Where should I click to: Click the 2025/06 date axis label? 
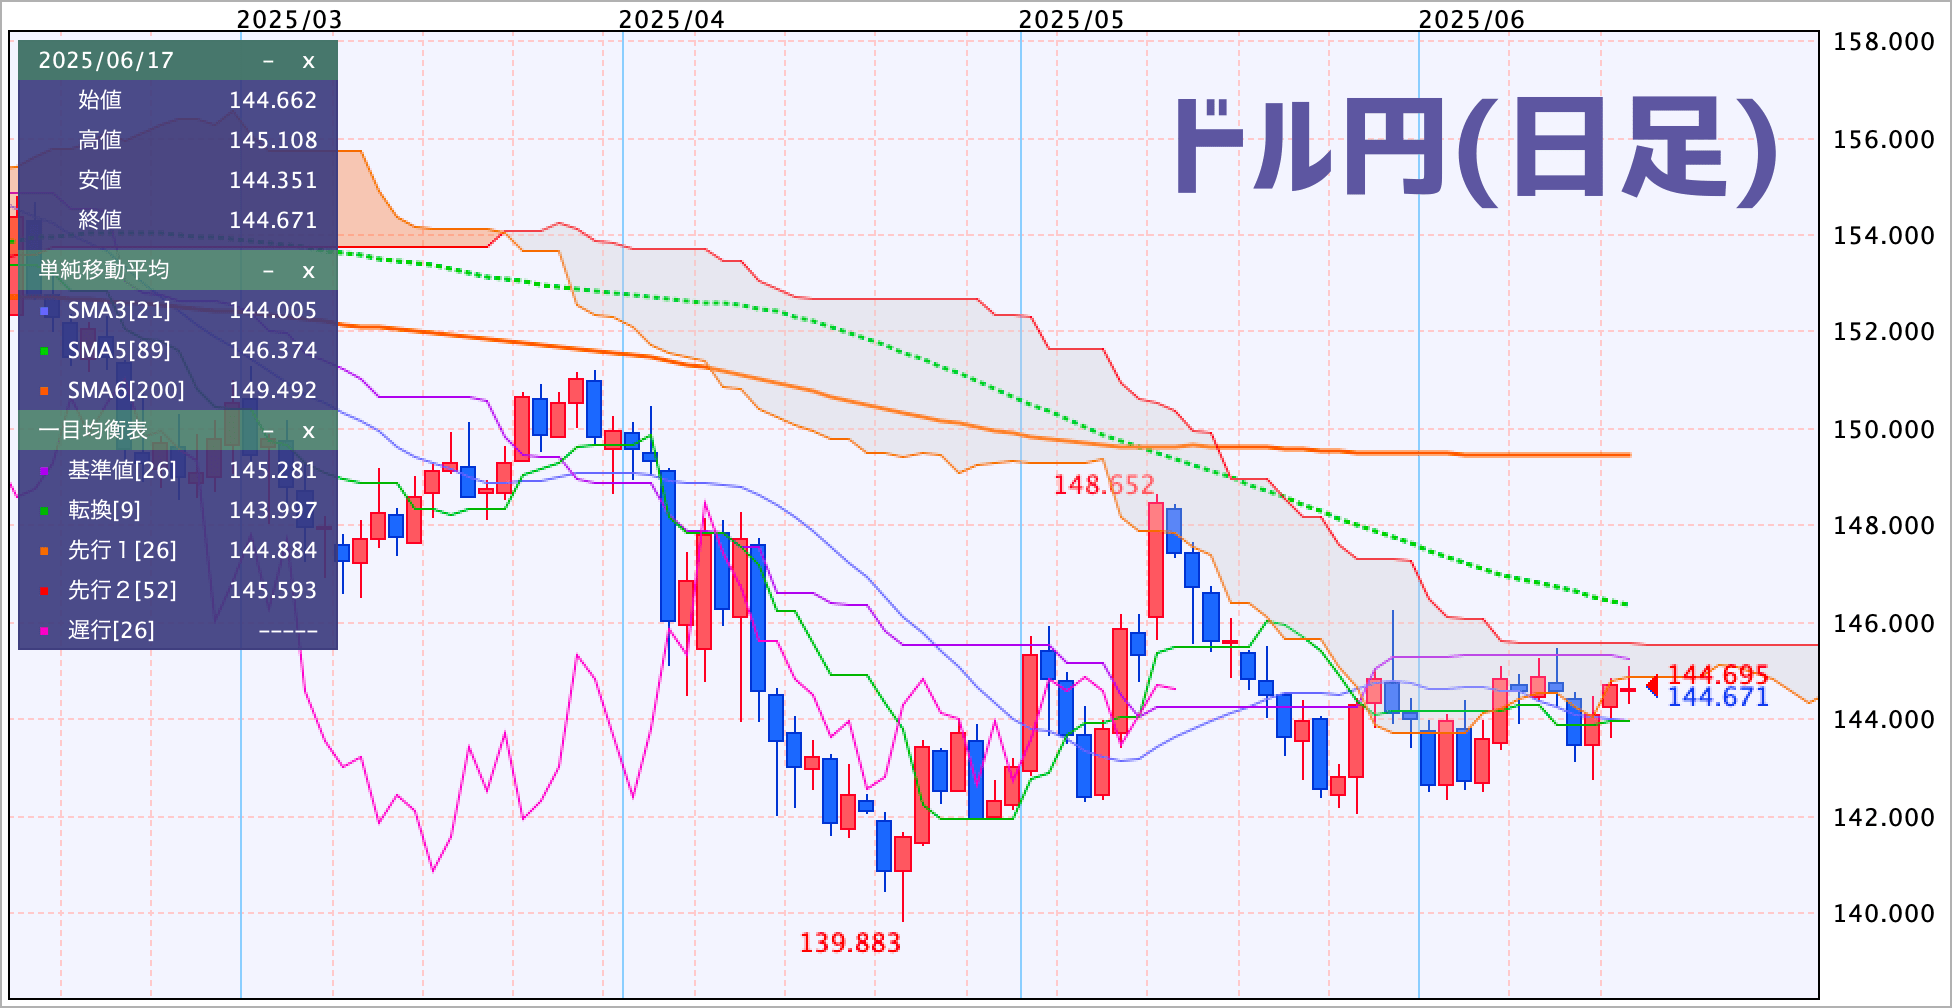1471,19
